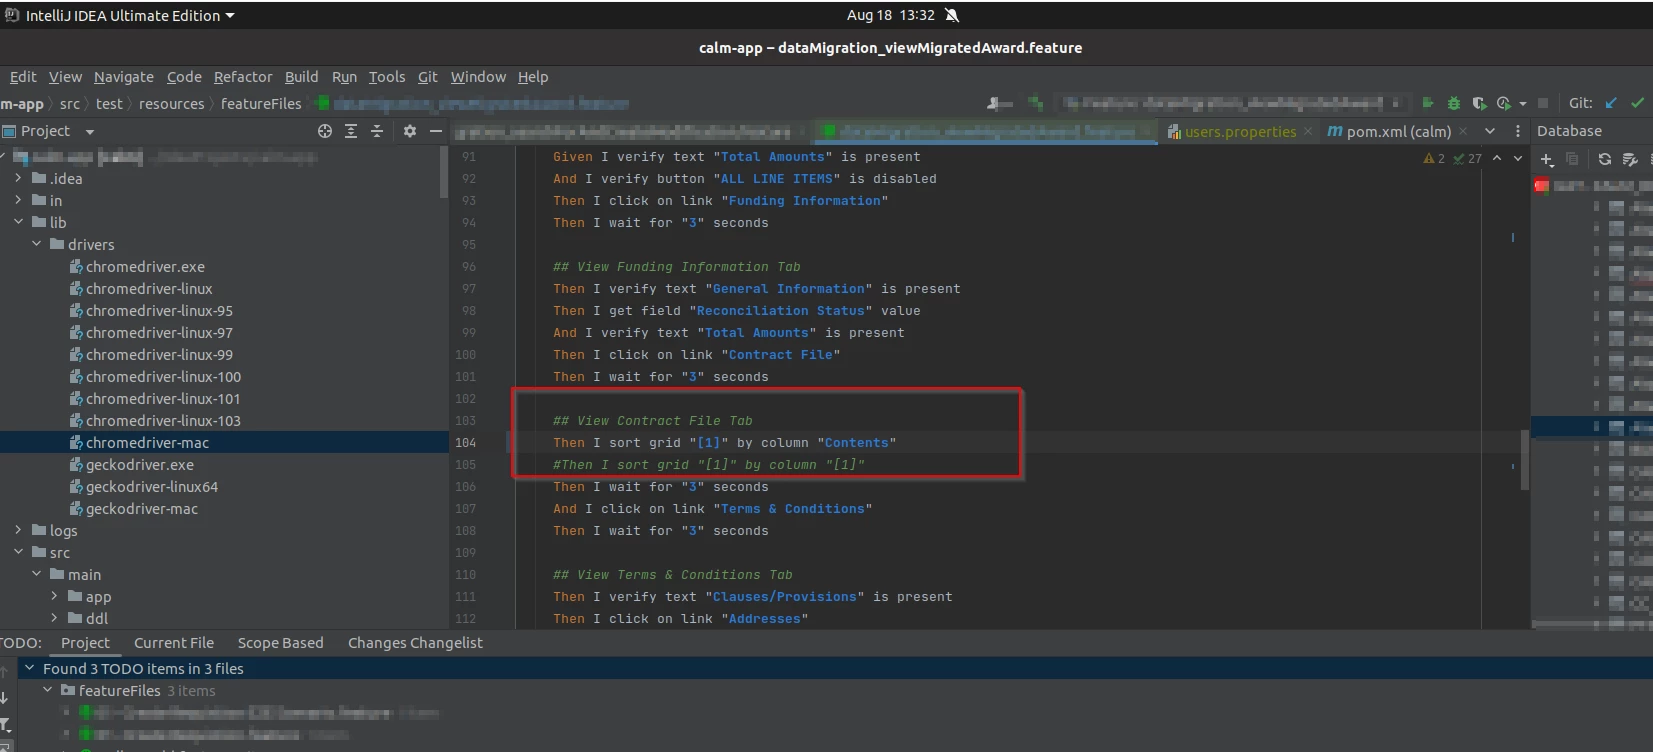Collapse featureFiles node in TODO tree

pos(47,690)
